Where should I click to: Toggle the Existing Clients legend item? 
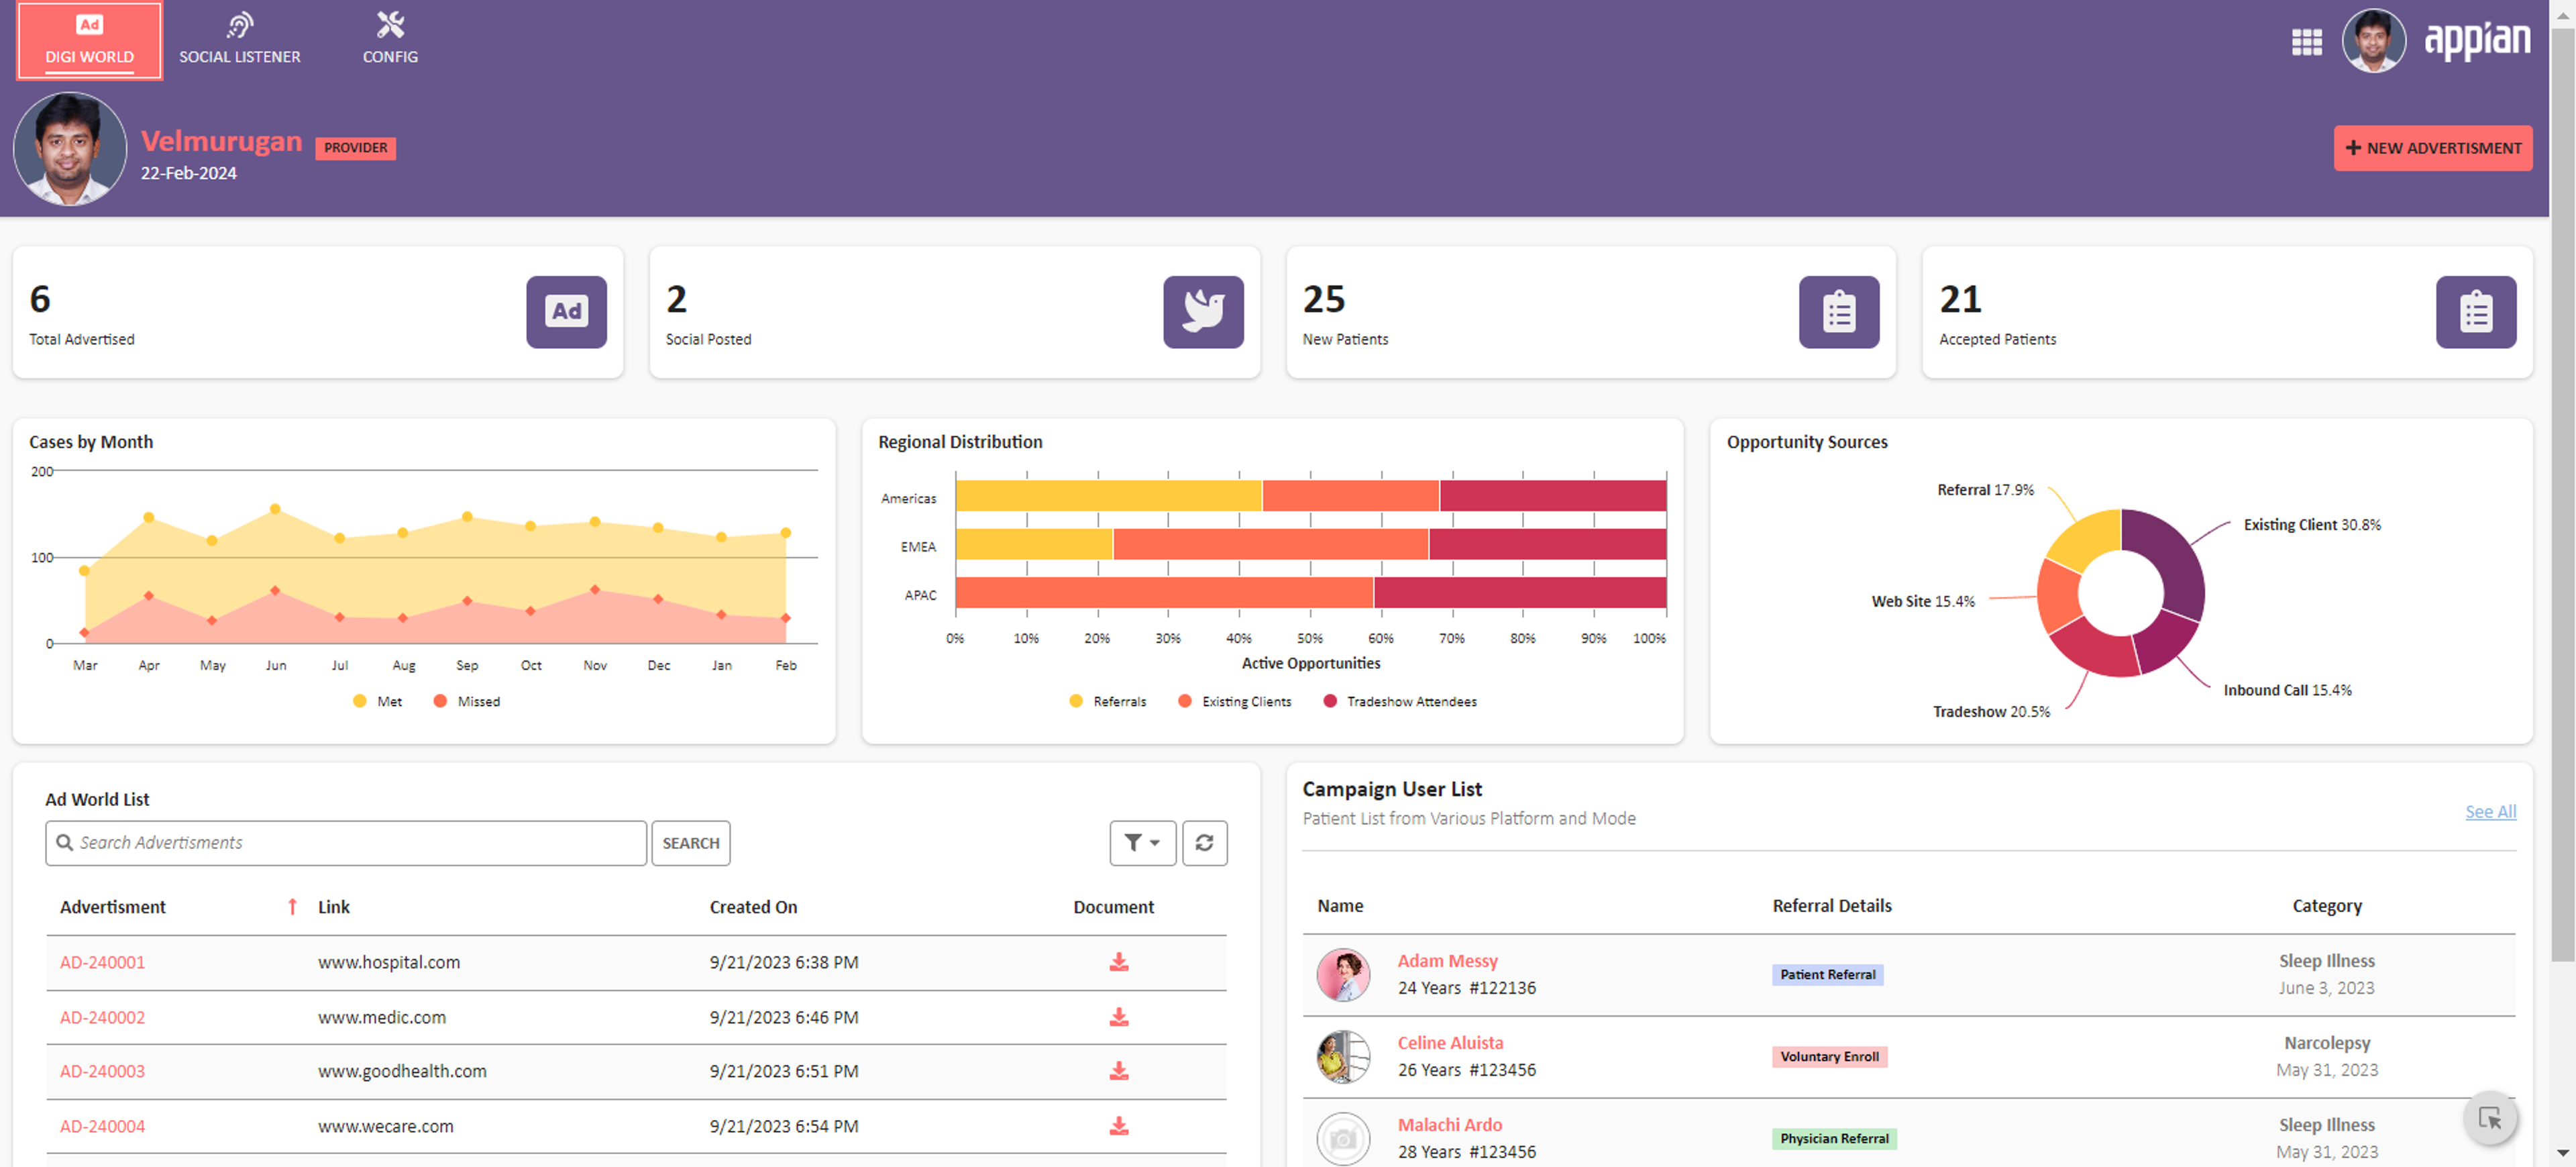1235,701
